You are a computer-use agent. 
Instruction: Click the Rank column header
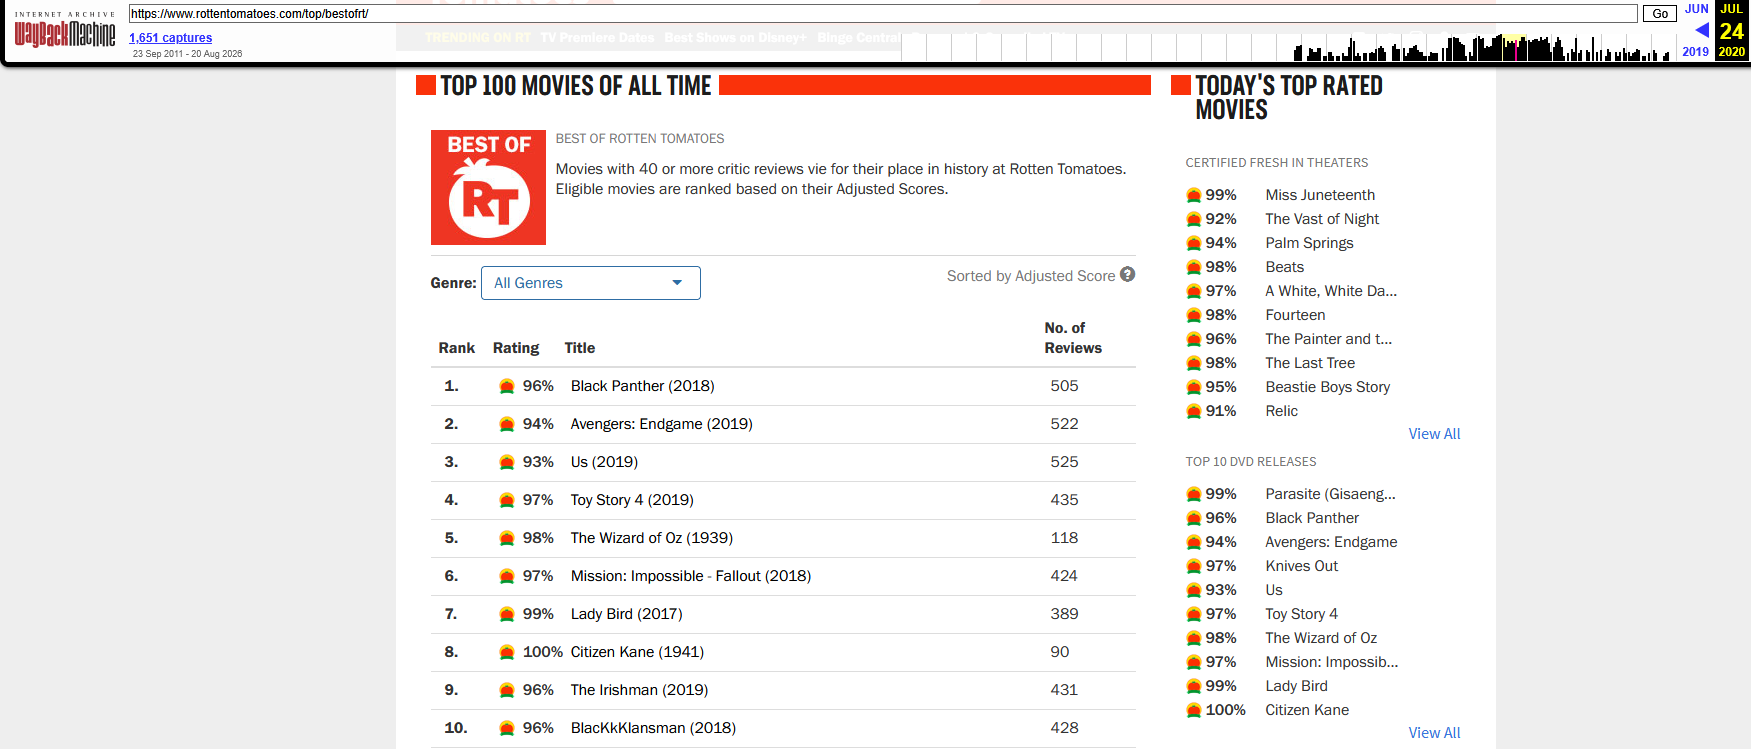click(x=456, y=348)
